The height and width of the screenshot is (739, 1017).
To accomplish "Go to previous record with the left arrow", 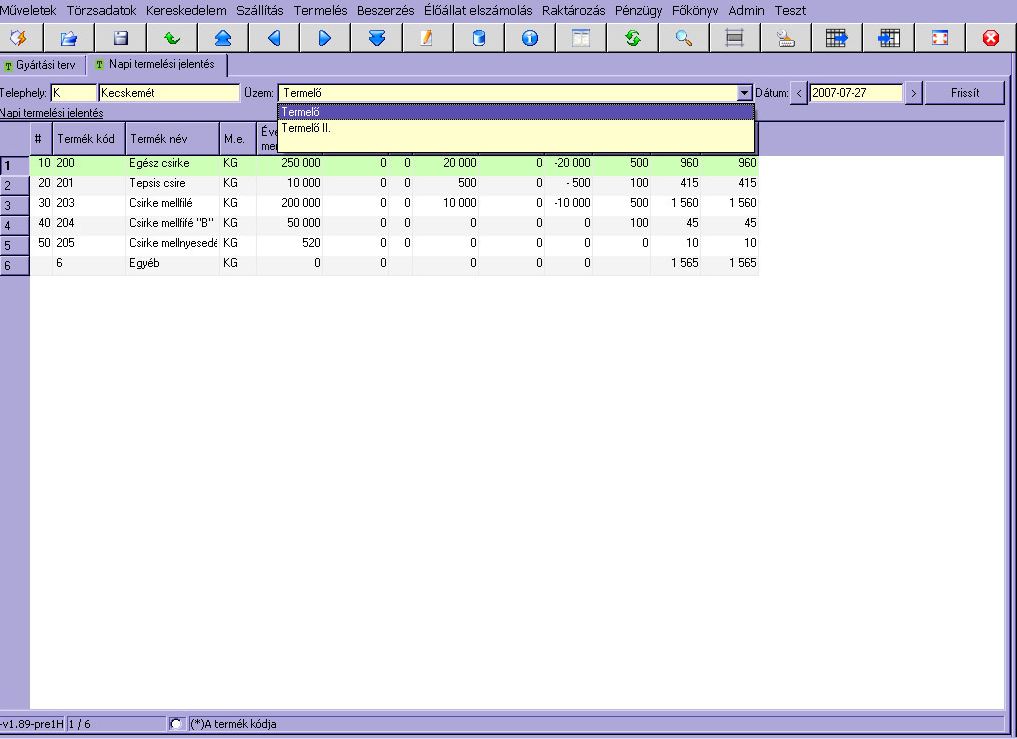I will click(x=273, y=38).
